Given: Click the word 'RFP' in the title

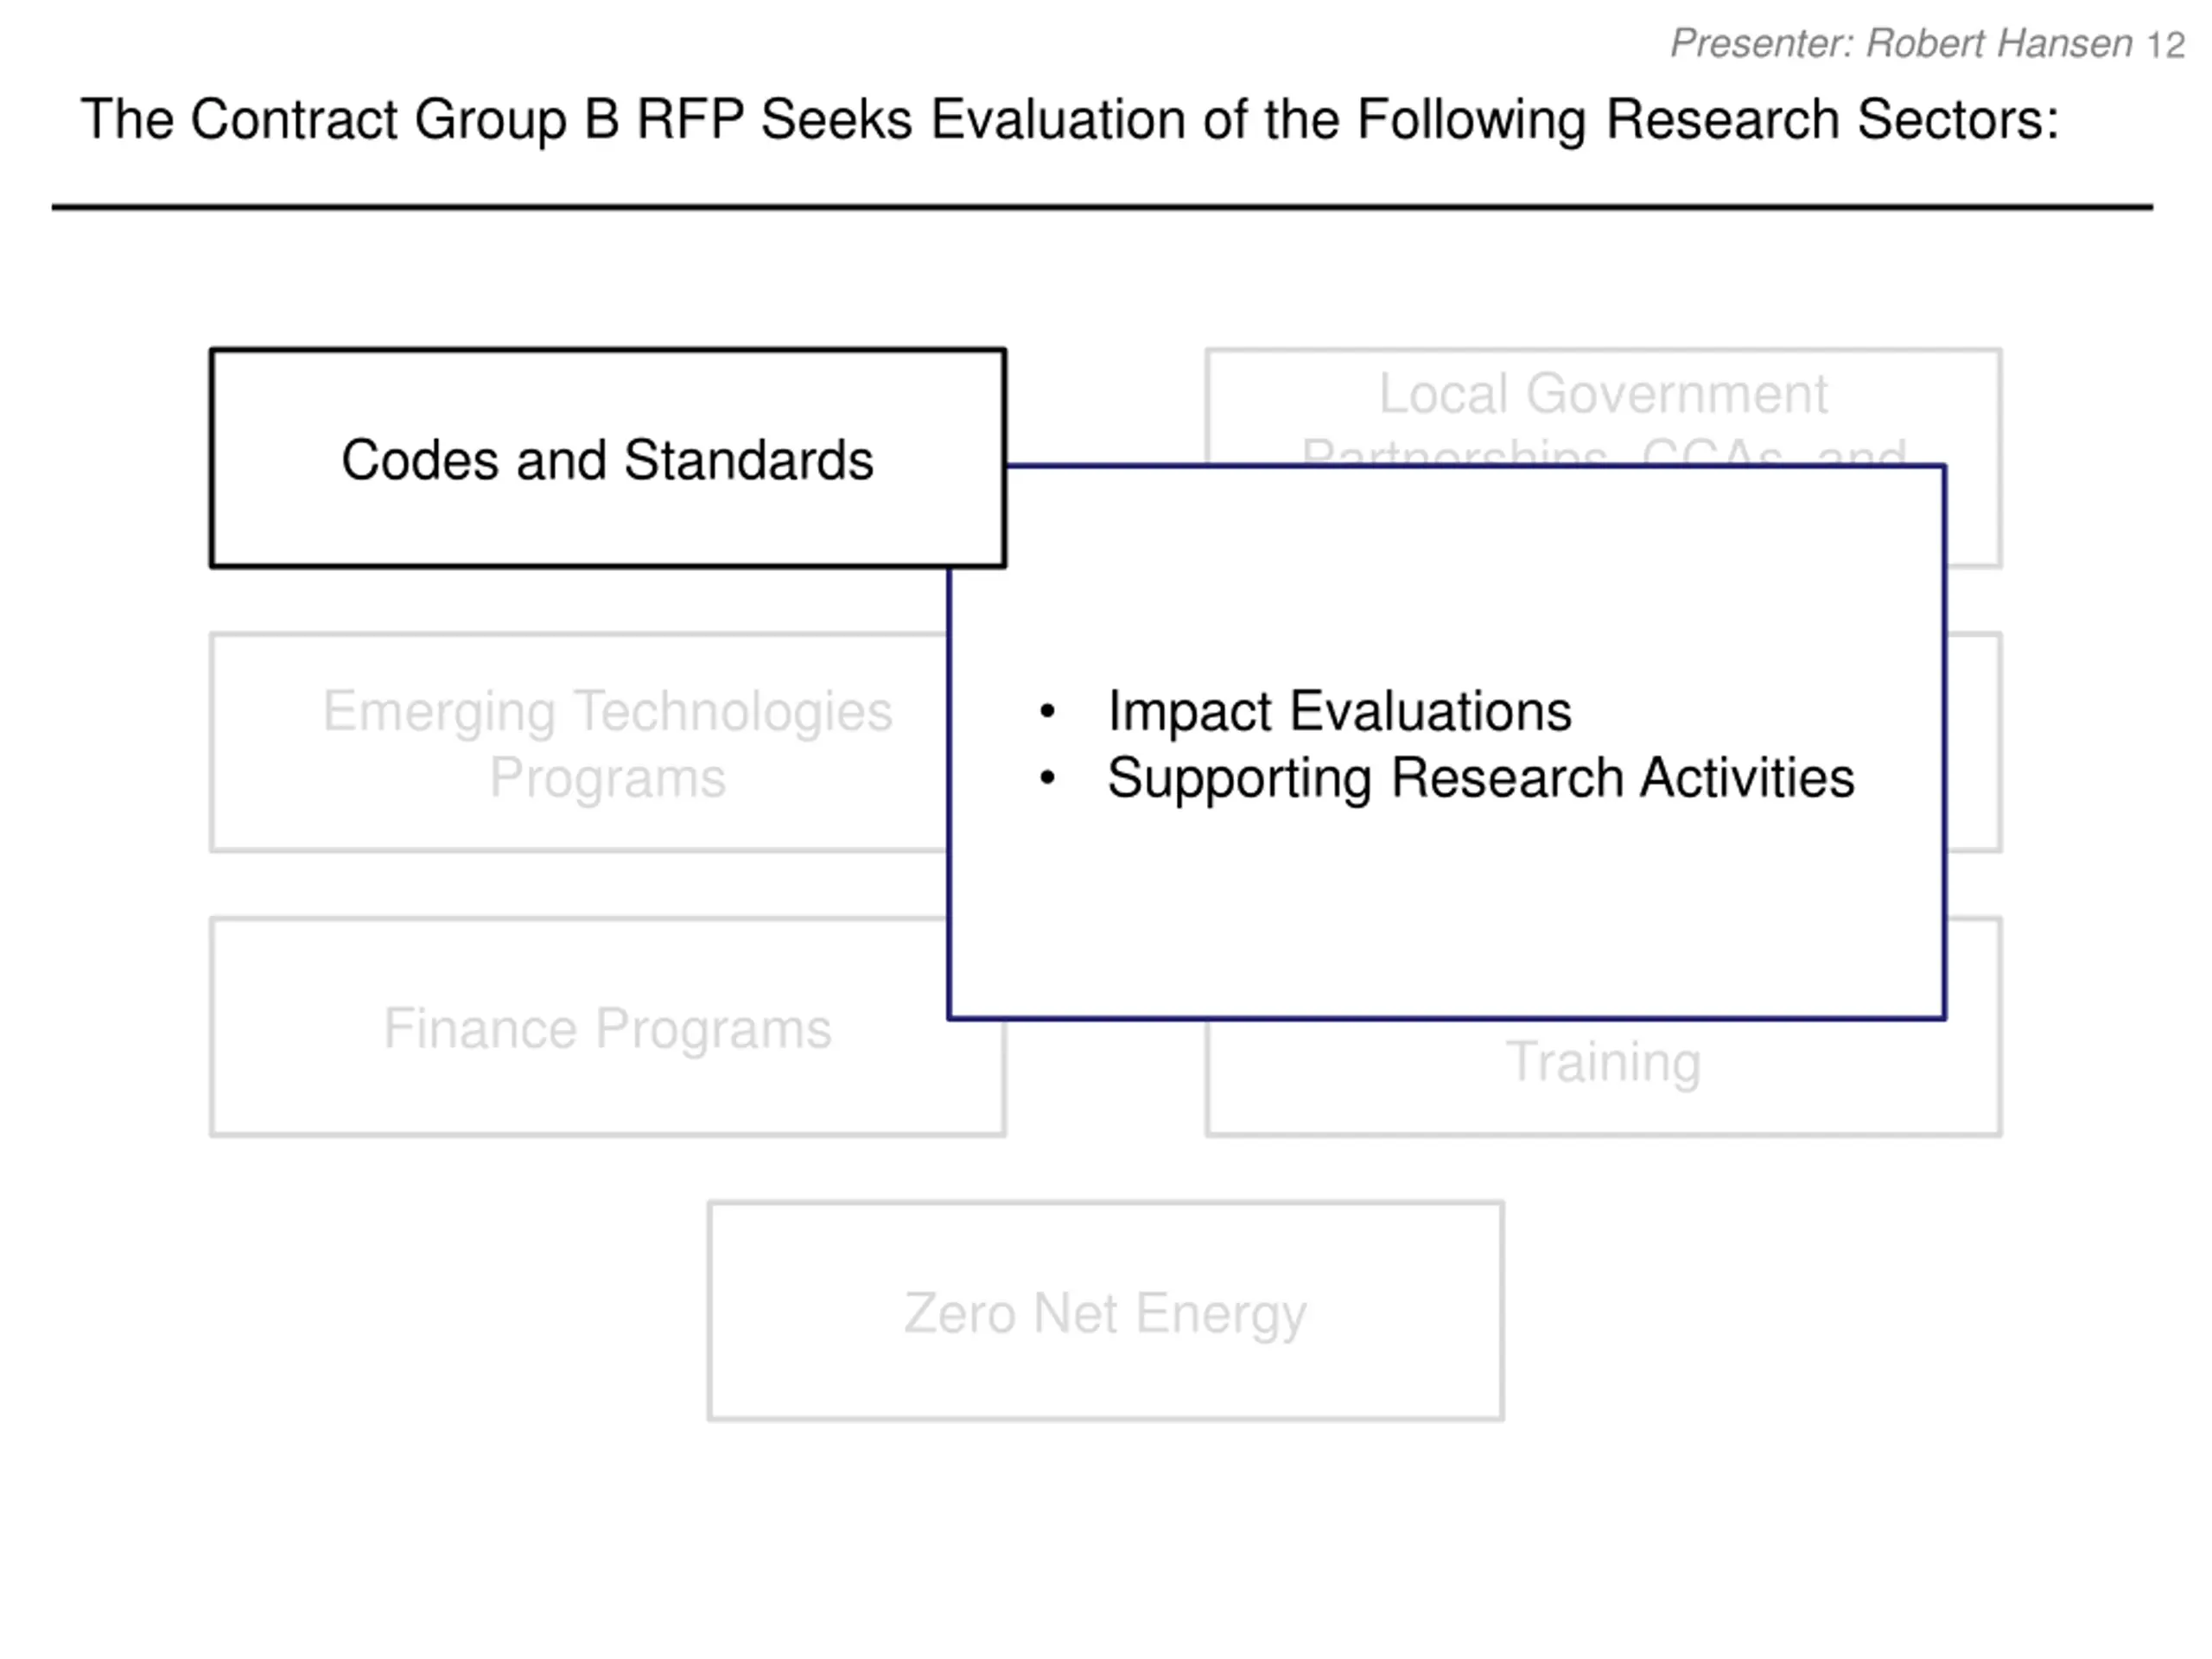Looking at the screenshot, I should (690, 119).
